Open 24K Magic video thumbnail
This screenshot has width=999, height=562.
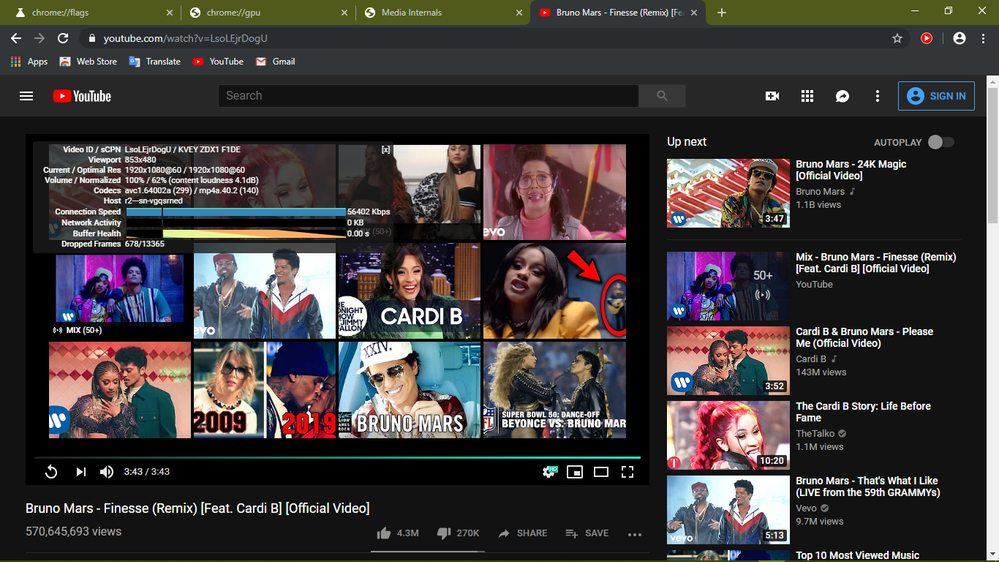pos(728,193)
